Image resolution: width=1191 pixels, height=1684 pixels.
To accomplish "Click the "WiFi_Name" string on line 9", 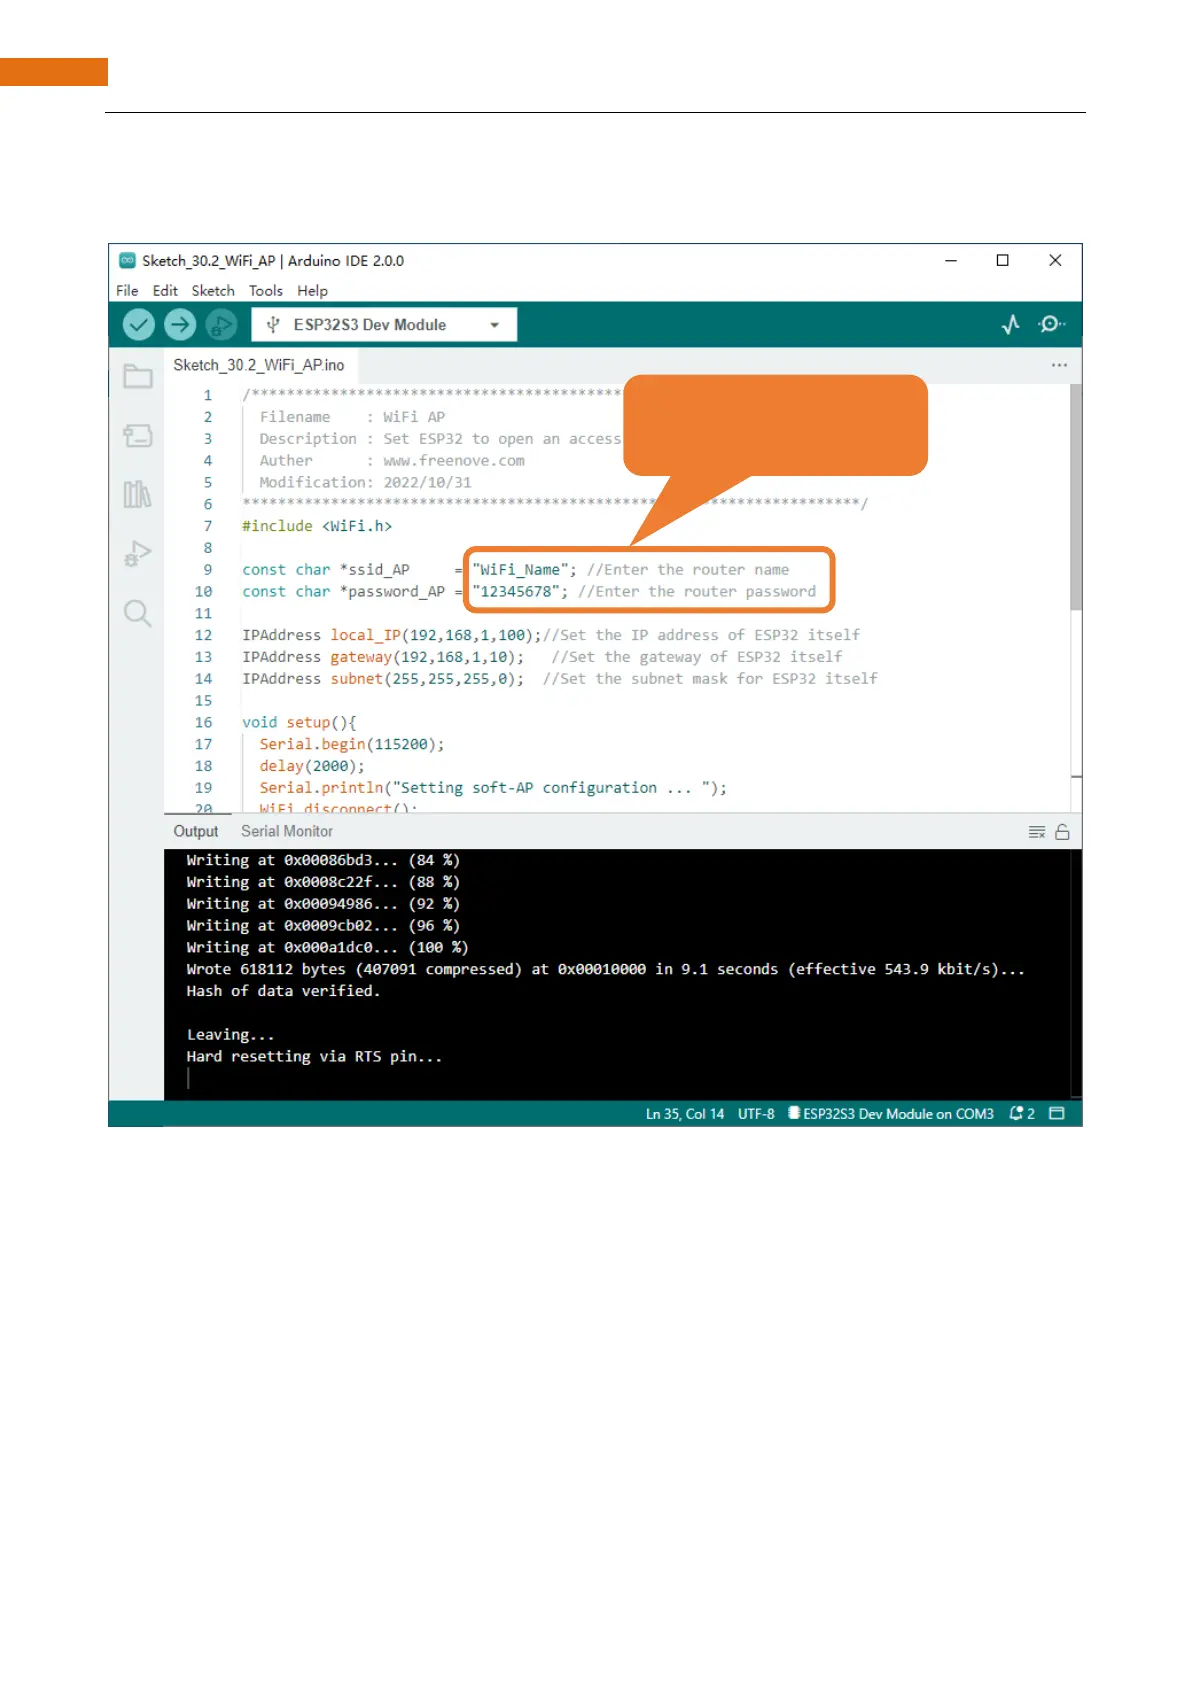I will (x=520, y=570).
